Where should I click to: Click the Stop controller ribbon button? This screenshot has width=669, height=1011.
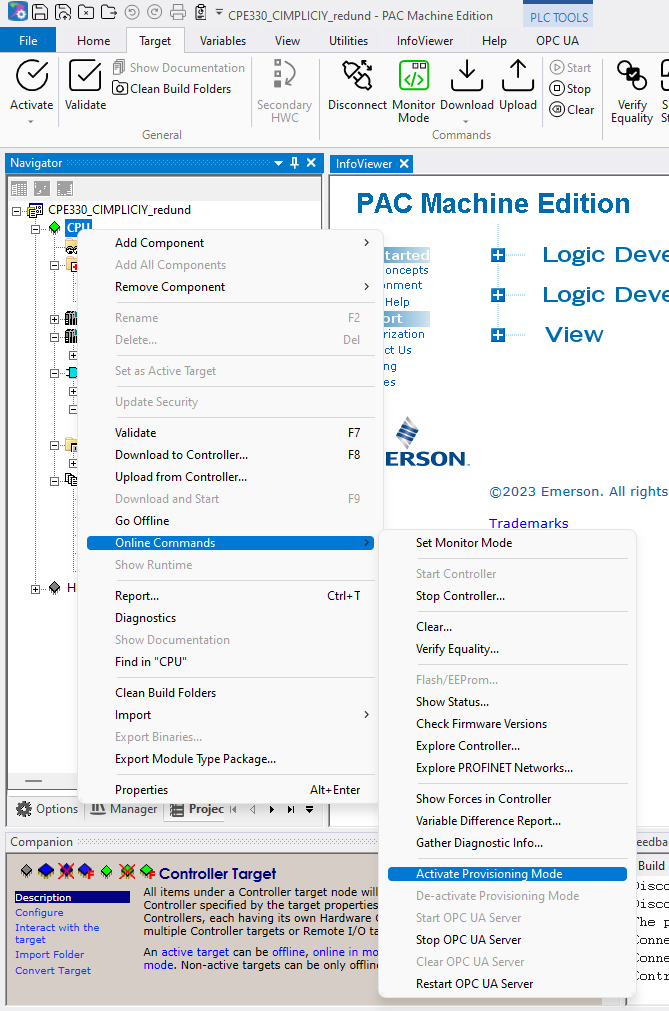pyautogui.click(x=570, y=88)
